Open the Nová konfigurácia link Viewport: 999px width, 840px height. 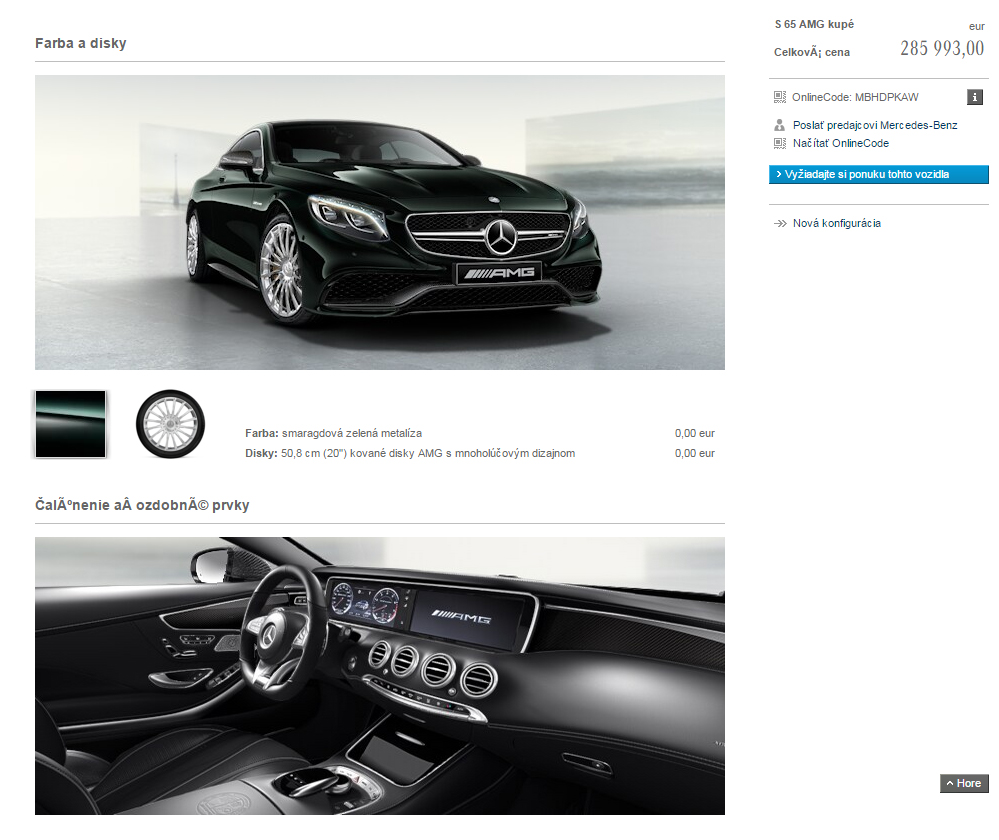pyautogui.click(x=836, y=223)
